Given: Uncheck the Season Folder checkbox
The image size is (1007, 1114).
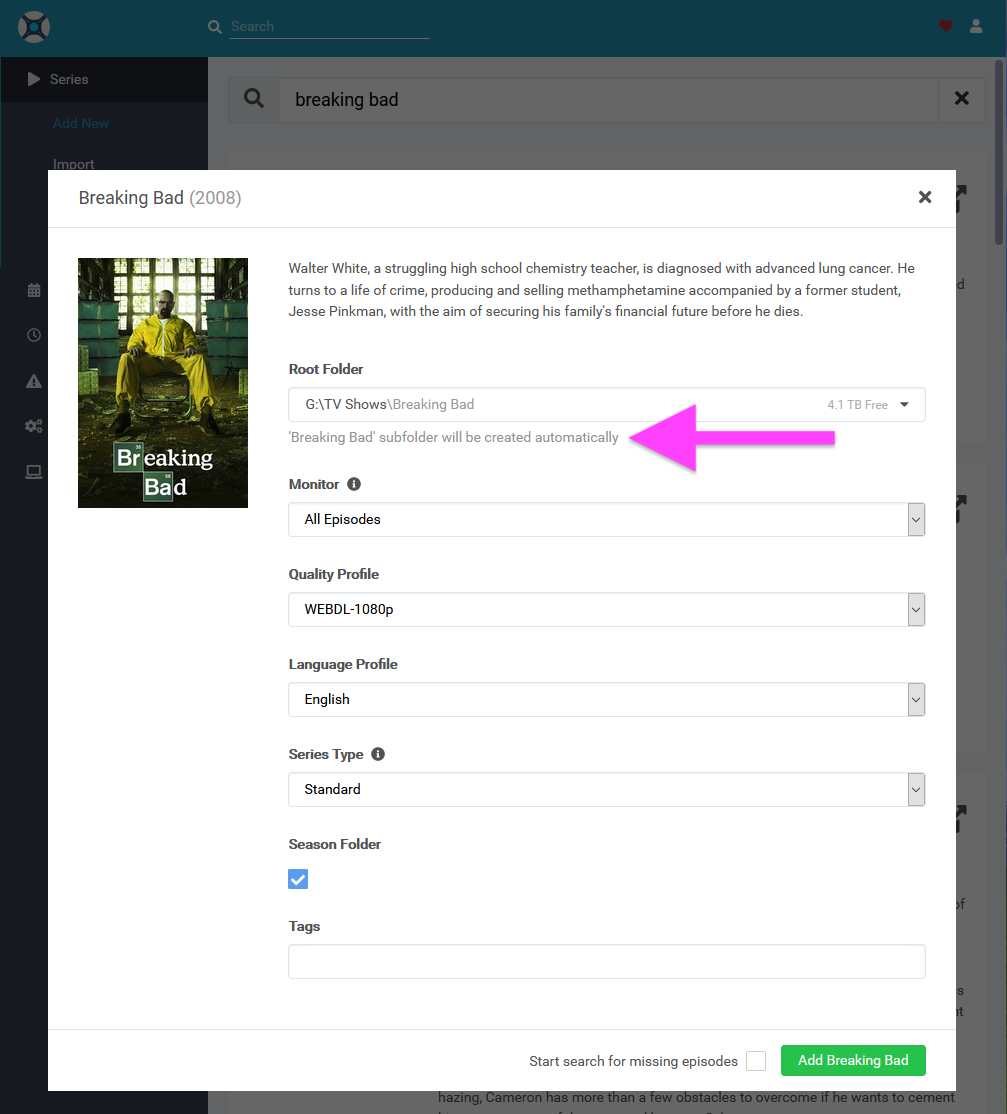Looking at the screenshot, I should click(x=297, y=879).
